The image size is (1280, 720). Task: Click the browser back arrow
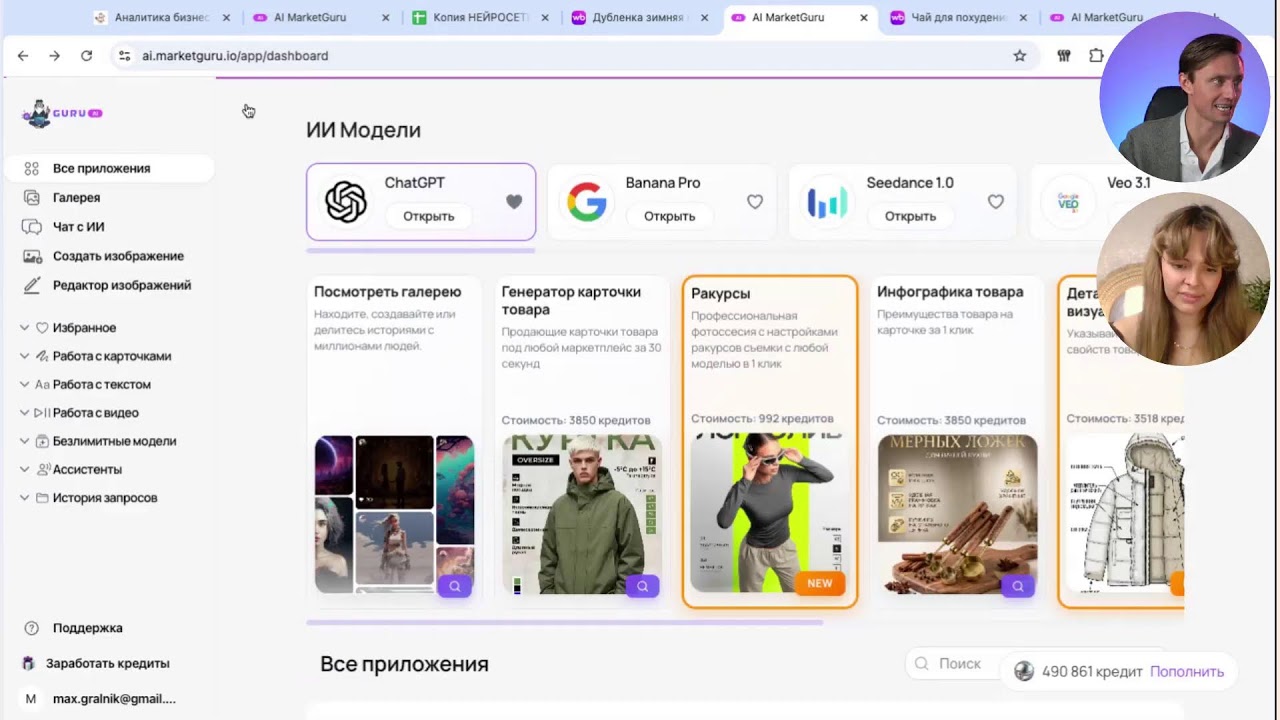click(23, 56)
